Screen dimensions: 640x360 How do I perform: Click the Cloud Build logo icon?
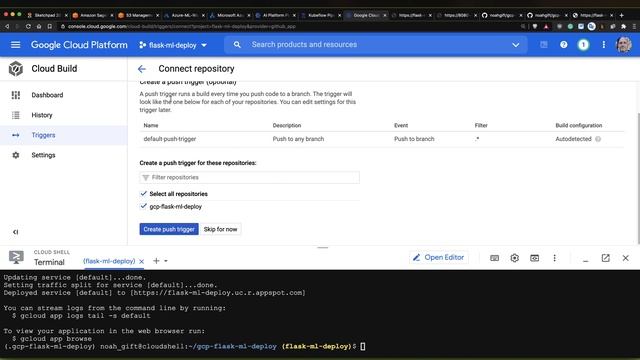(16, 69)
